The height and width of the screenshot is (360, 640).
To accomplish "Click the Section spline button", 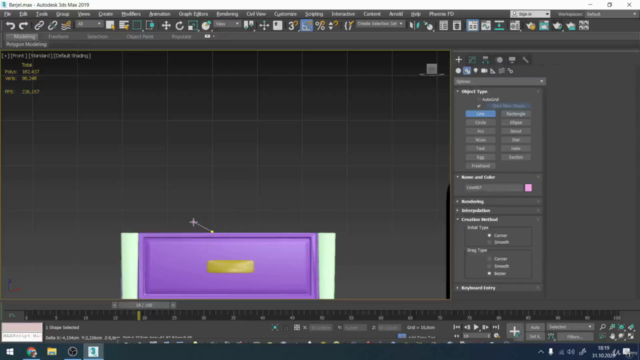I will (x=516, y=157).
